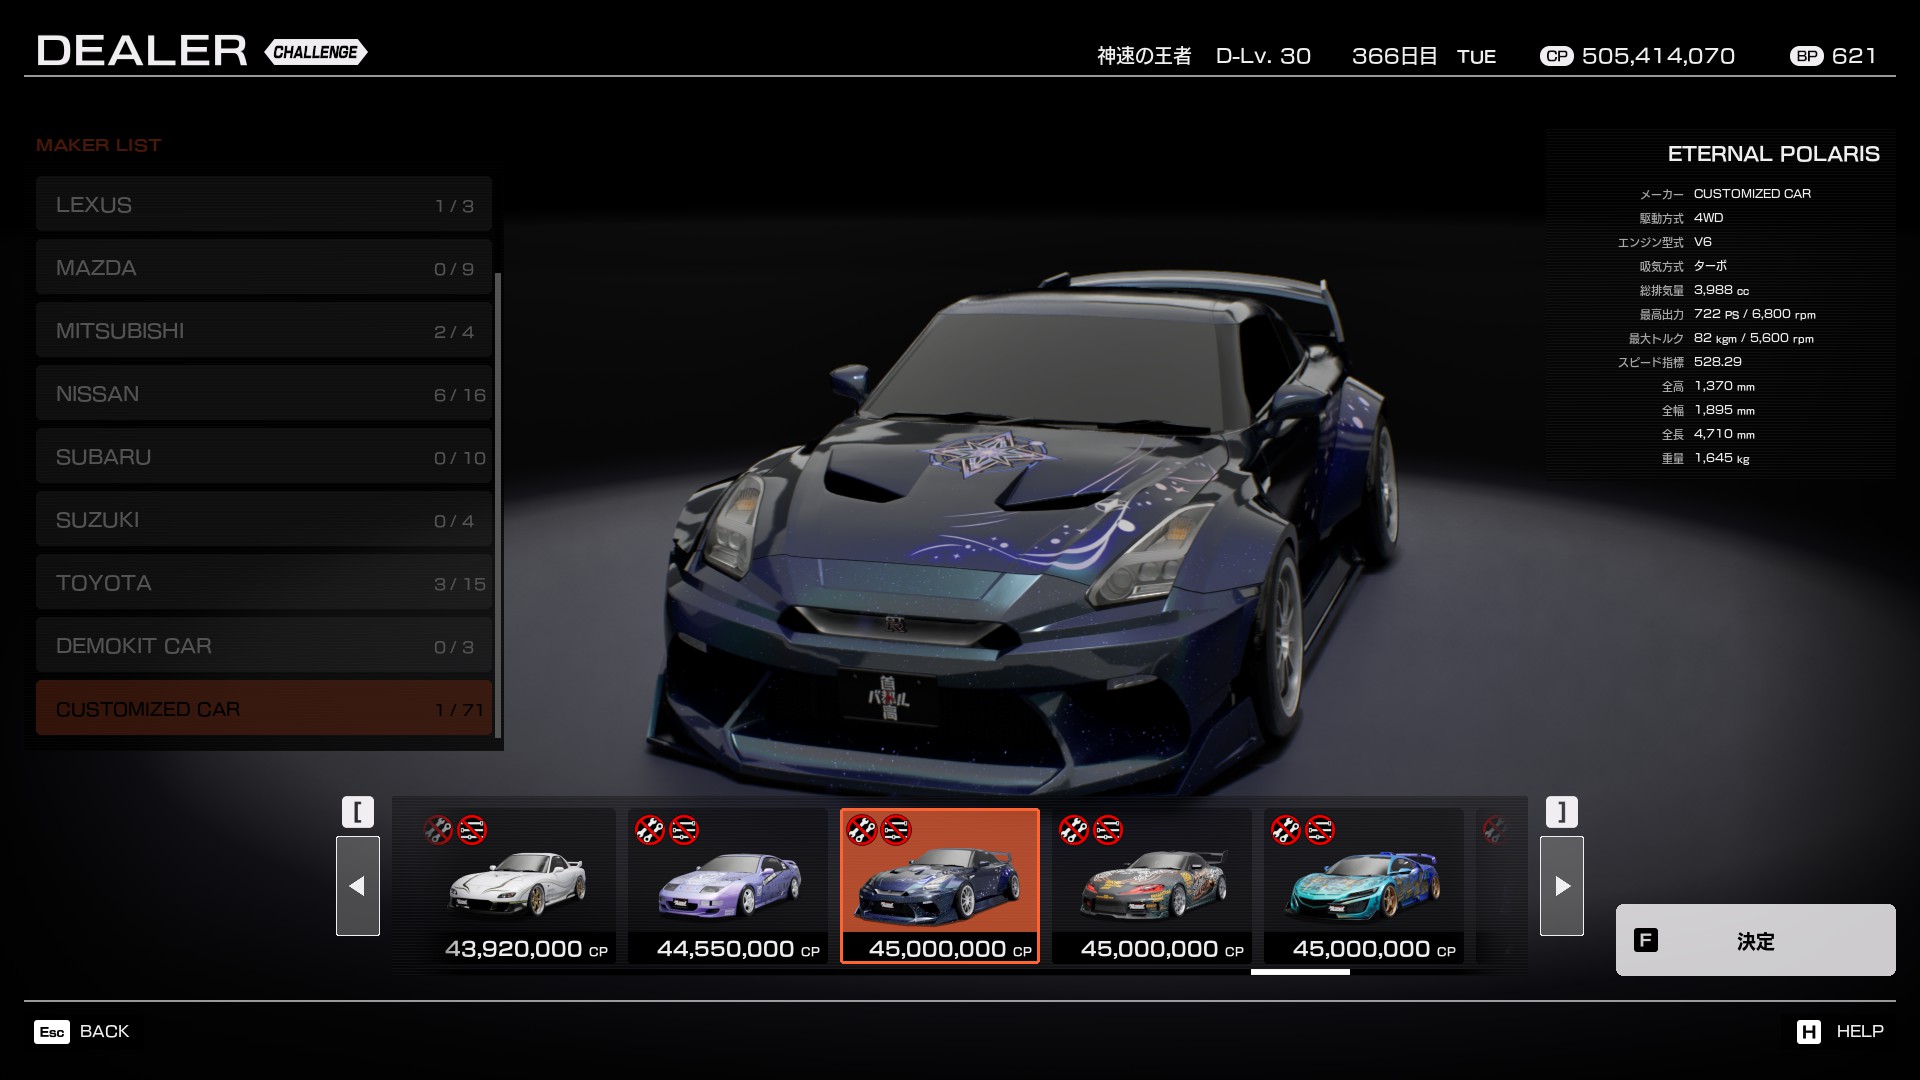
Task: Click the 4,710 mm length value
Action: (1724, 434)
